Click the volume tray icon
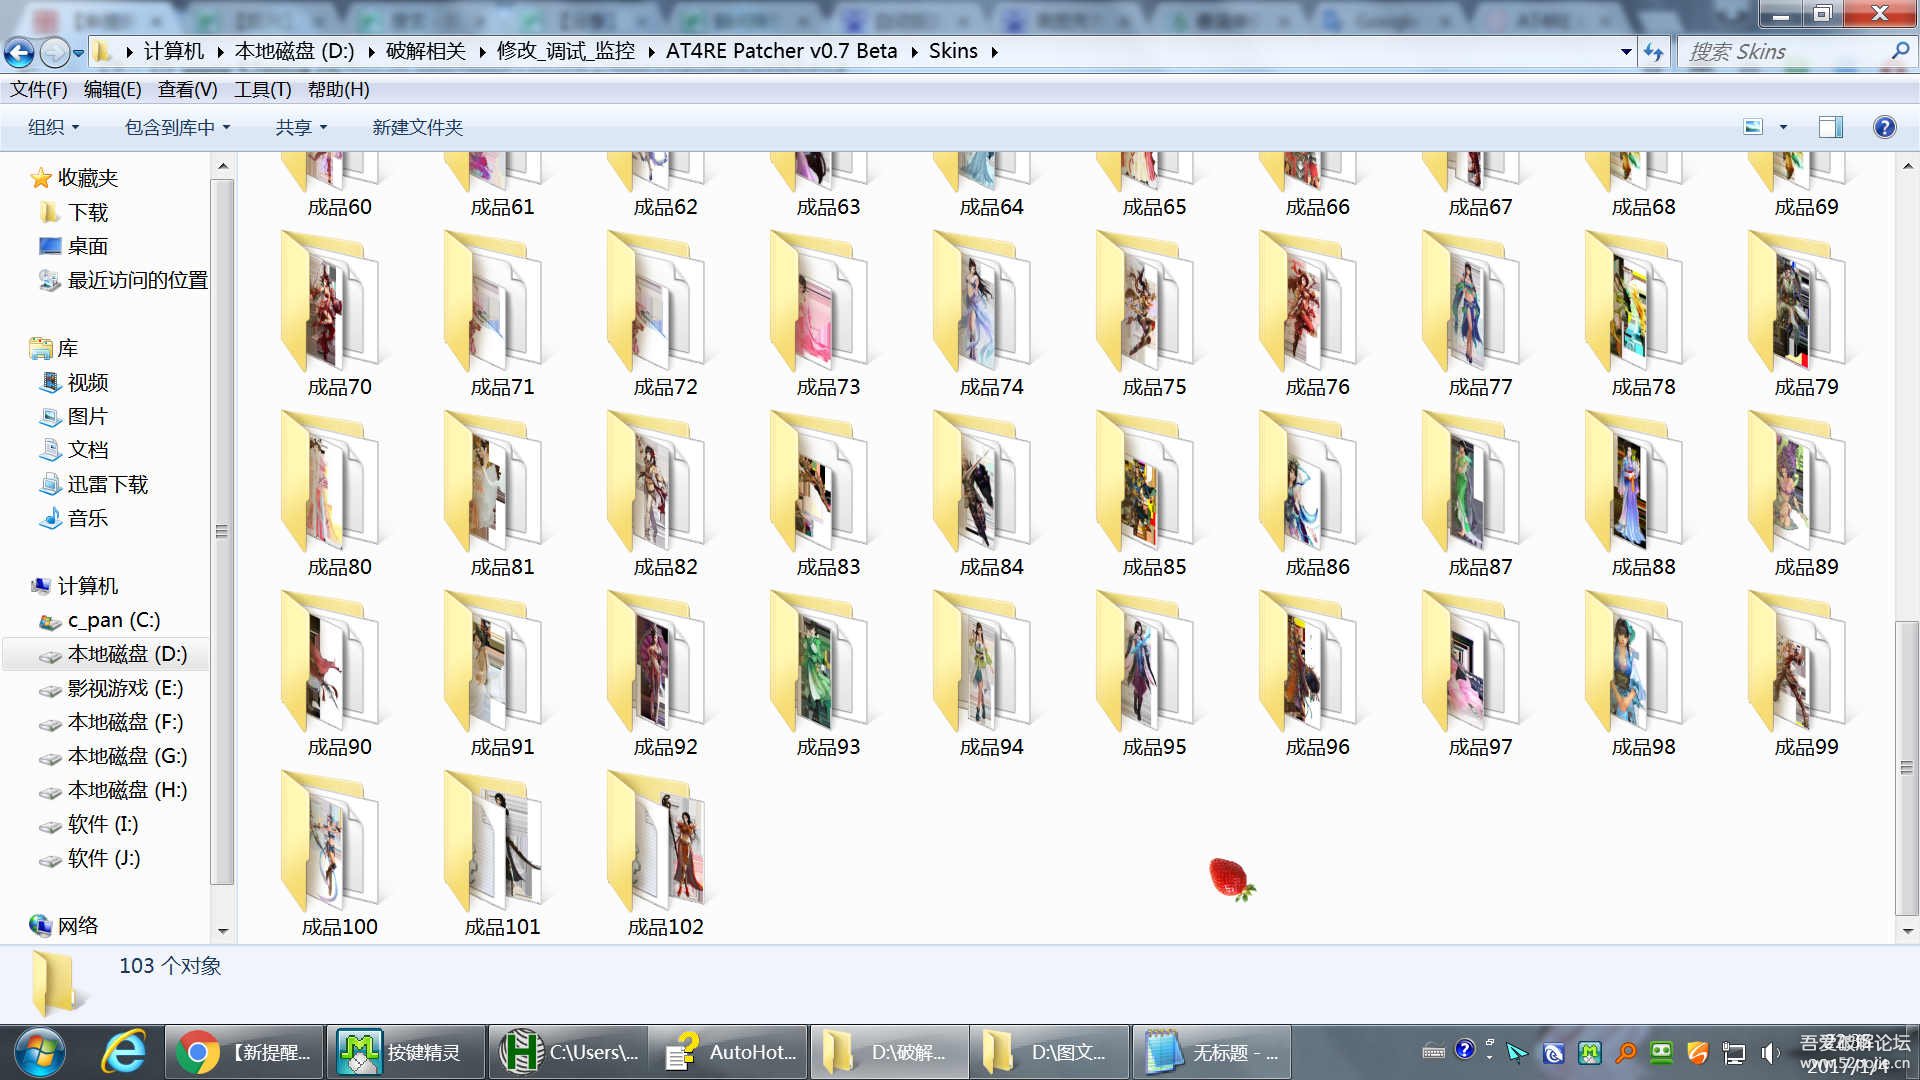This screenshot has width=1920, height=1080. coord(1770,1053)
